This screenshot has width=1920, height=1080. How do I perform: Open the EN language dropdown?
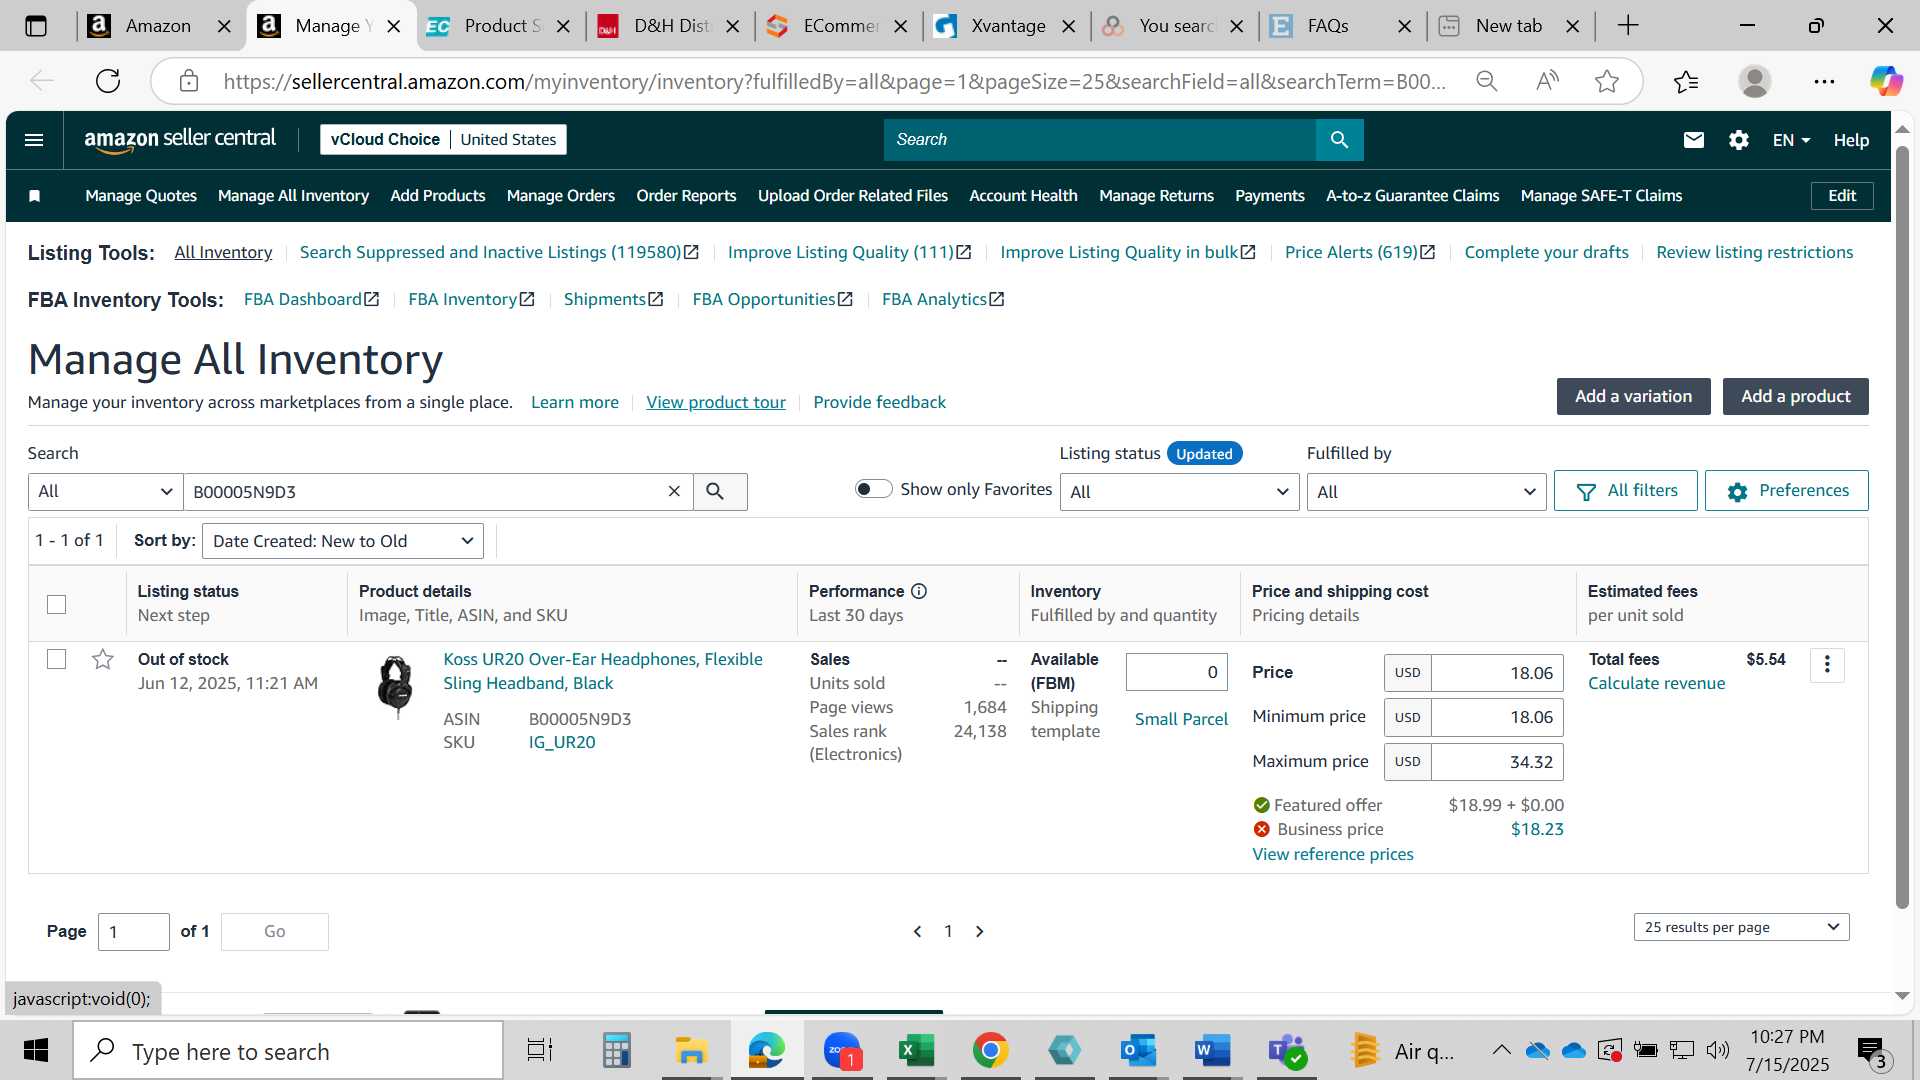1791,140
